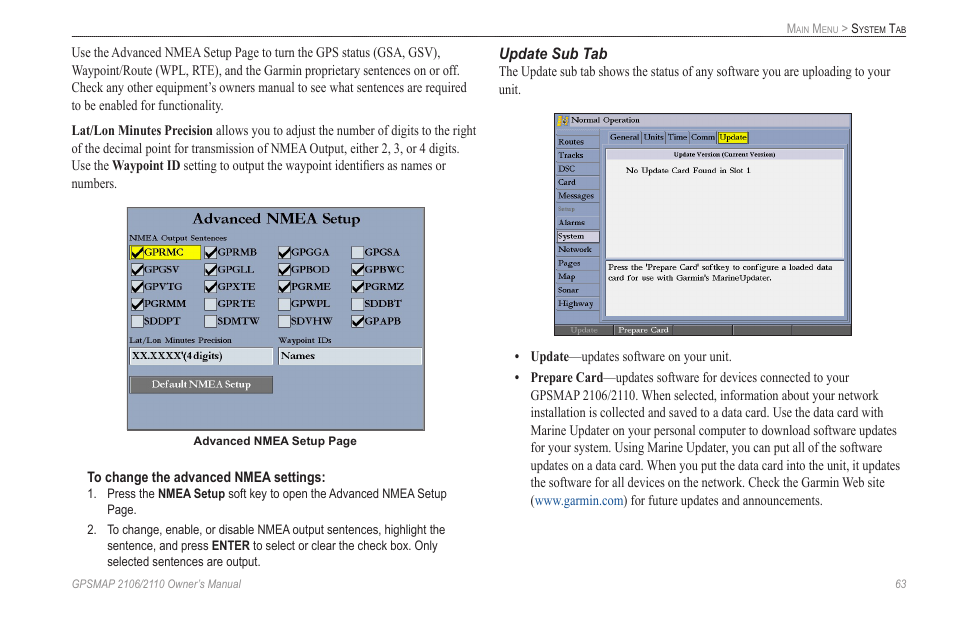
Task: Toggle the GPRMC sentence checkbox
Action: pyautogui.click(x=138, y=252)
